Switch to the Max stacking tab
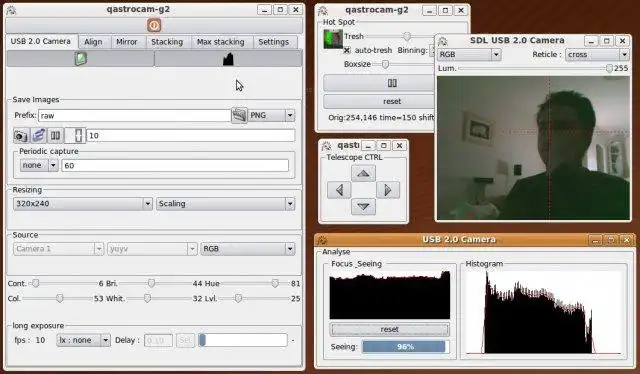The image size is (640, 374). pos(220,42)
